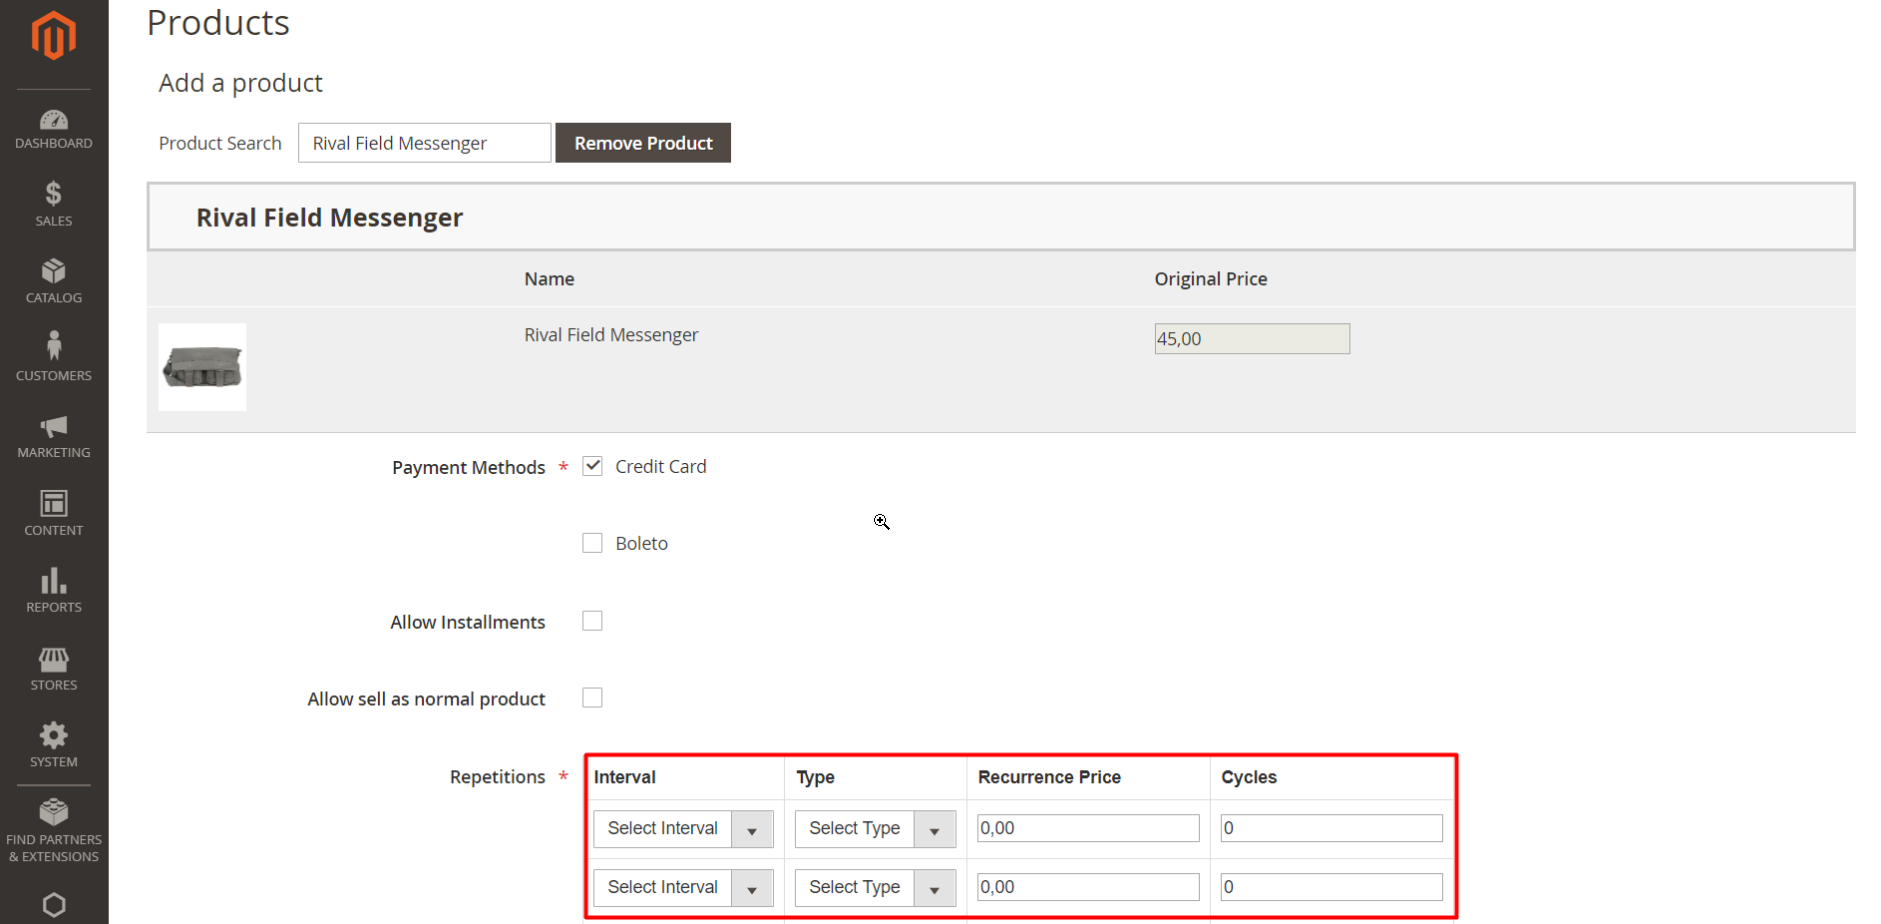Viewport: 1881px width, 924px height.
Task: Click the hexagon icon at sidebar bottom
Action: point(54,905)
